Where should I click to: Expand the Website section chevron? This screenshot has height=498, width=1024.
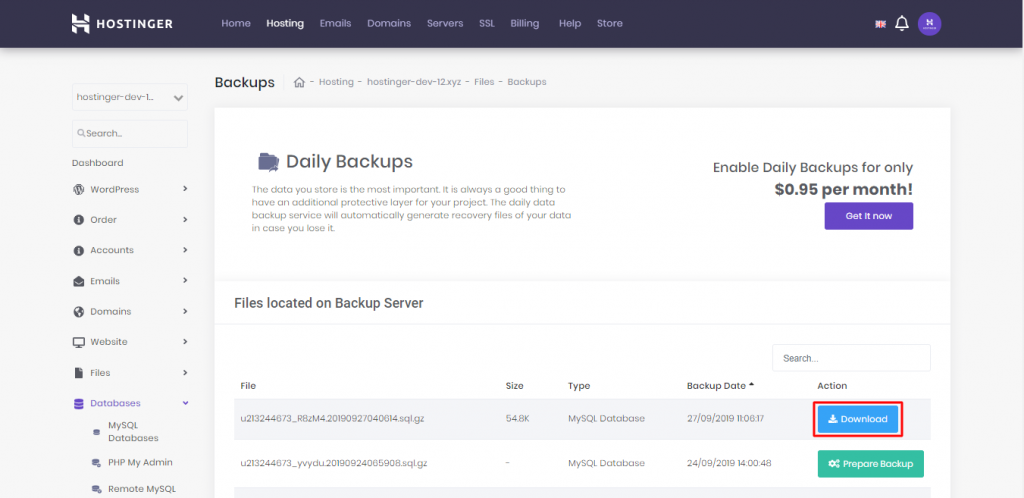click(x=185, y=341)
